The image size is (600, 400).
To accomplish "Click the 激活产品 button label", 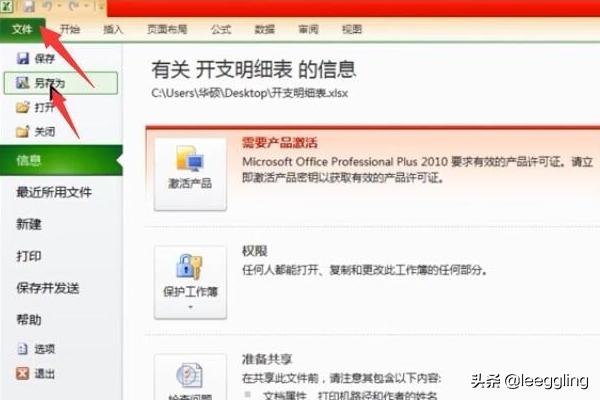I will [x=190, y=183].
